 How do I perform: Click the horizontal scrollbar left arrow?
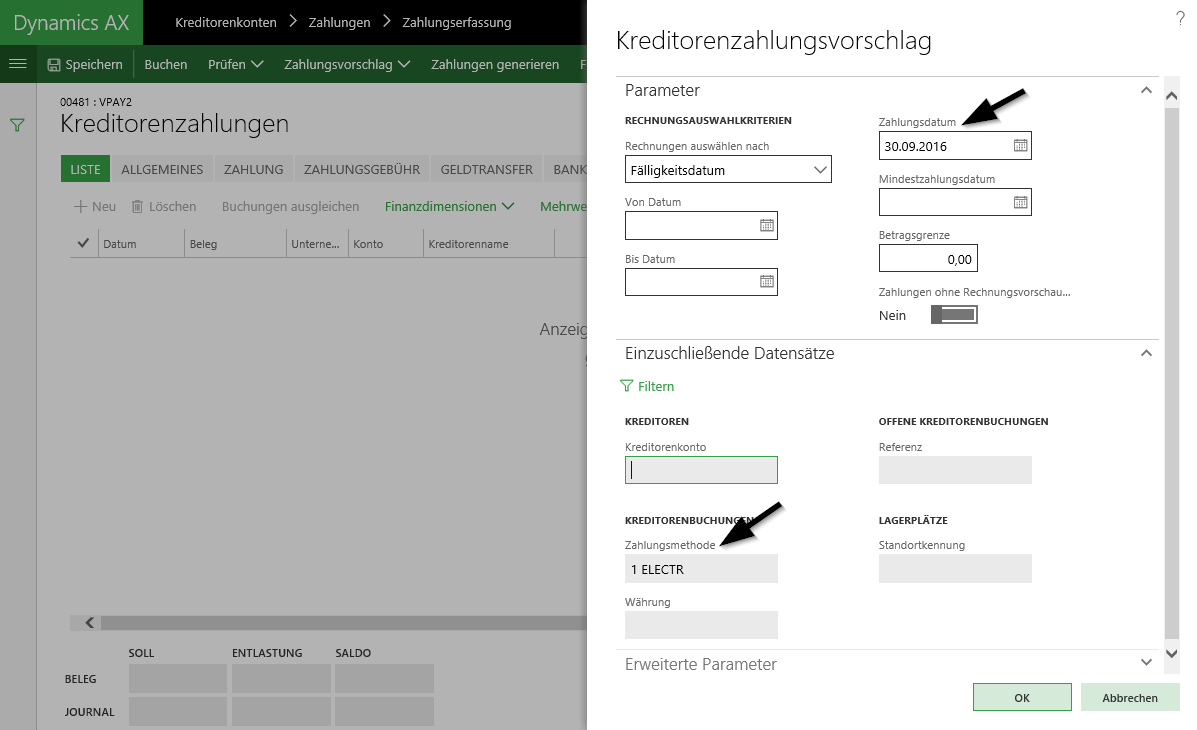[x=90, y=623]
